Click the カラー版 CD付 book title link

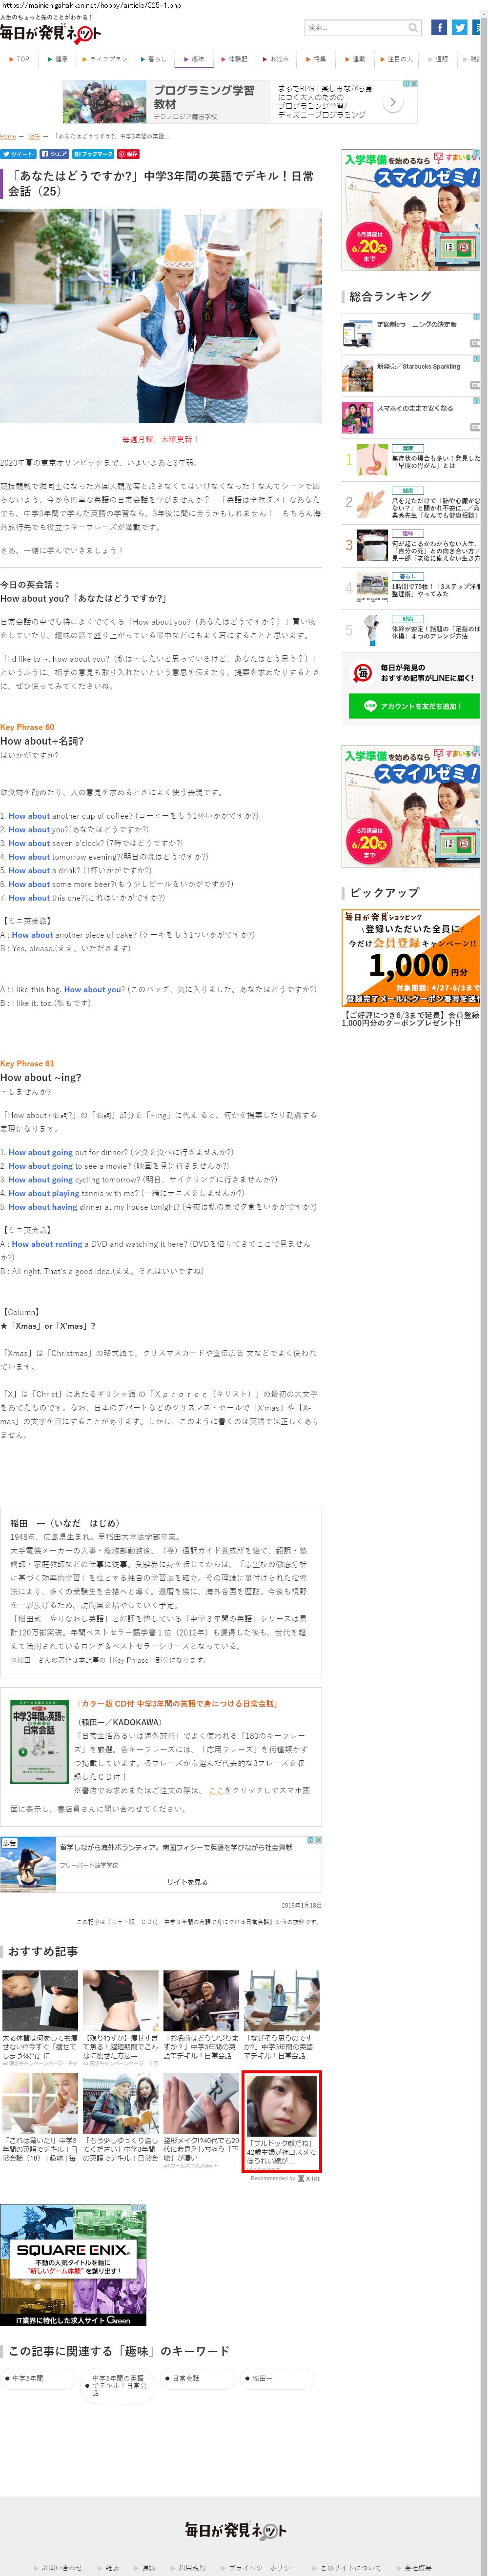tap(177, 1703)
